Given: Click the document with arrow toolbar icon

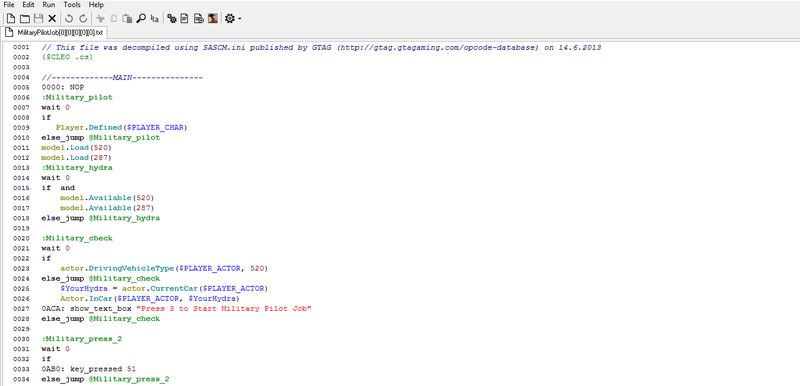Looking at the screenshot, I should (199, 18).
